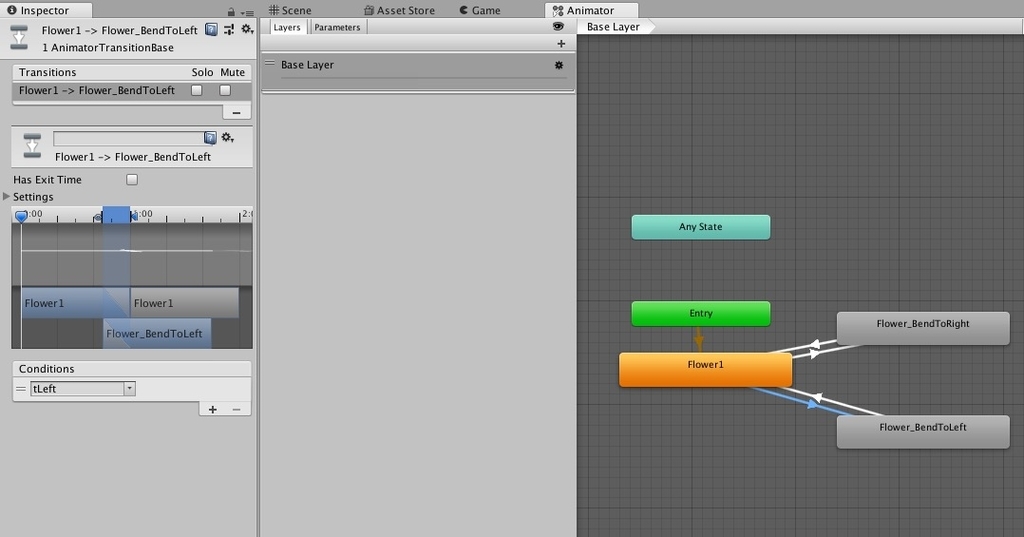The image size is (1024, 537).
Task: Select the Flower_BendToLeft state node
Action: pos(923,432)
